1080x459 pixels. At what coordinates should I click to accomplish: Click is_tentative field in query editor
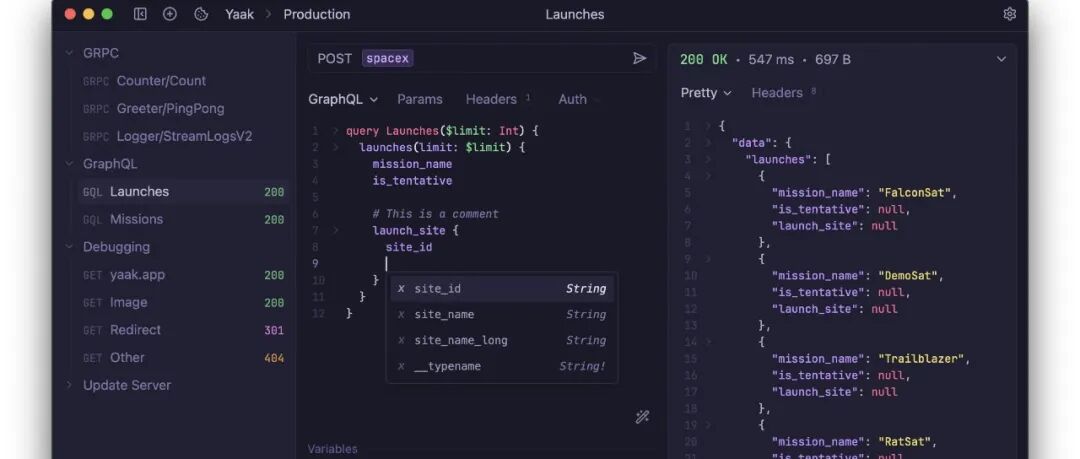click(x=412, y=181)
